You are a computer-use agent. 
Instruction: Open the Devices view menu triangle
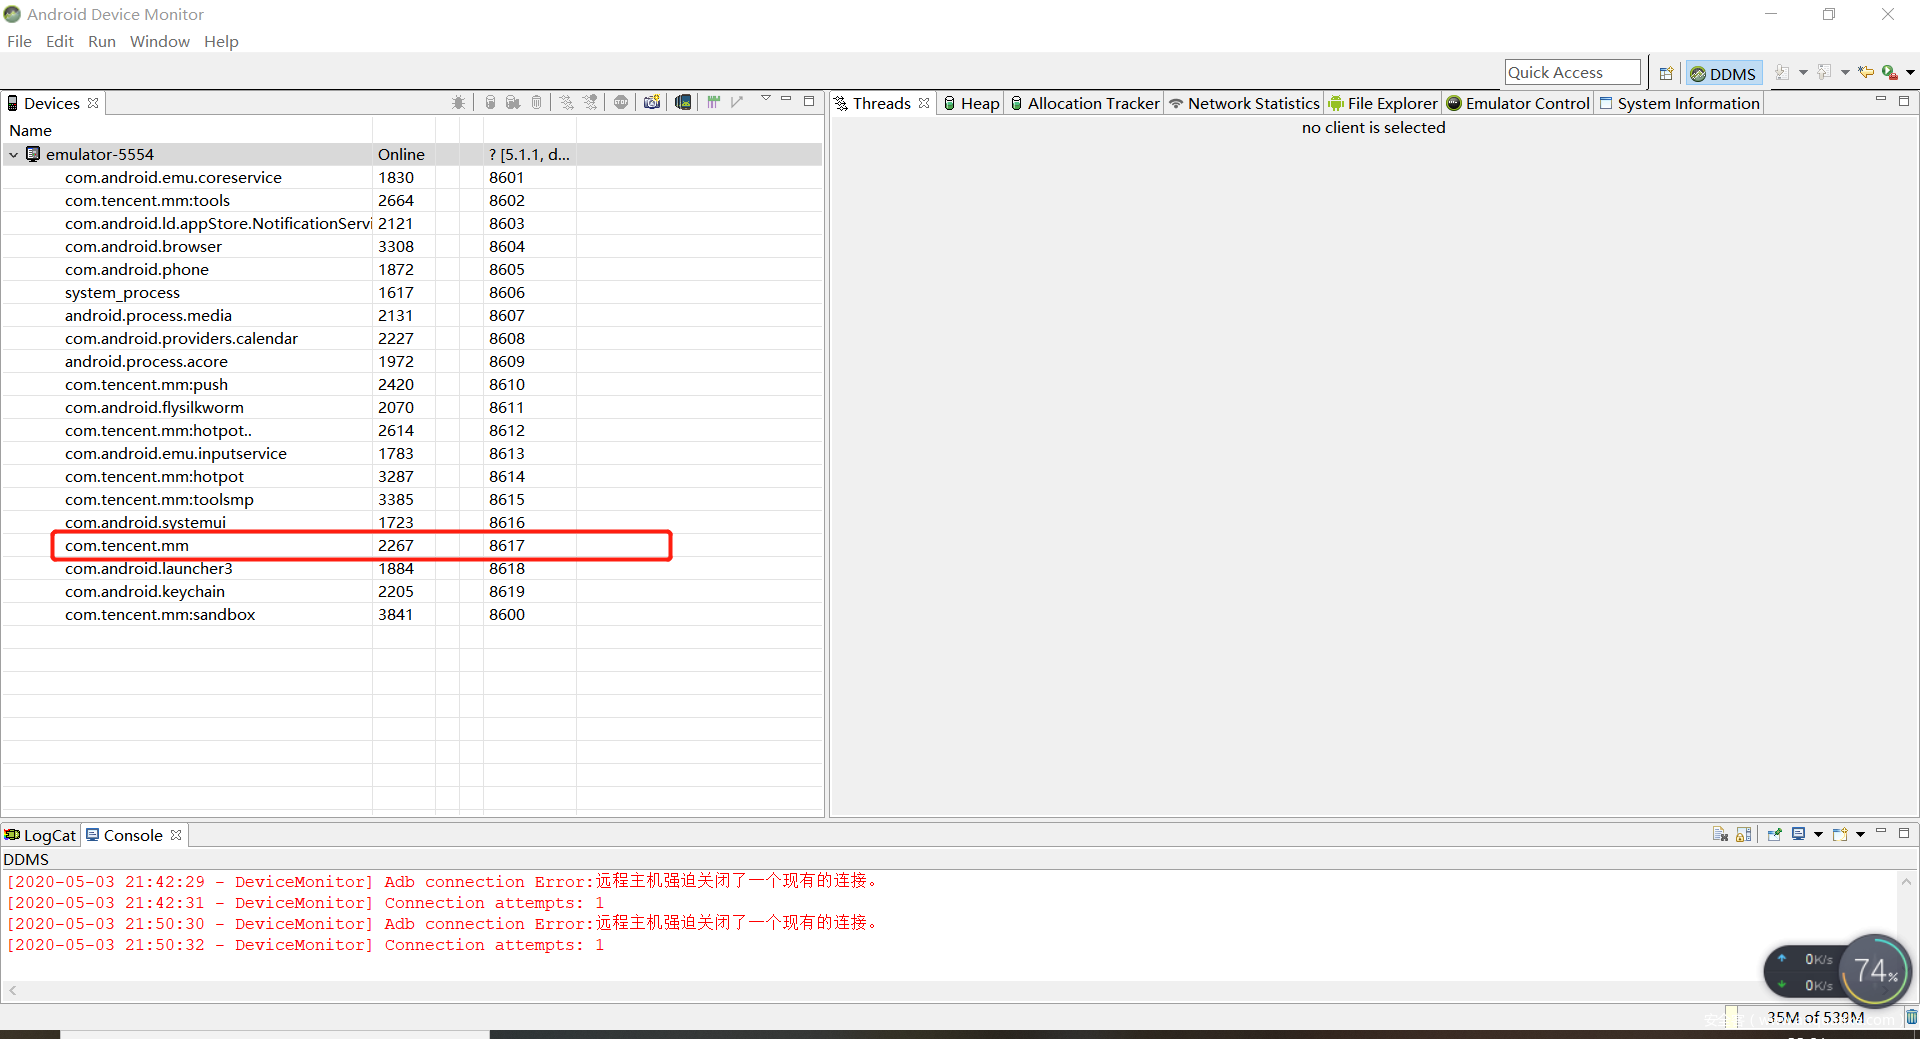pyautogui.click(x=766, y=99)
